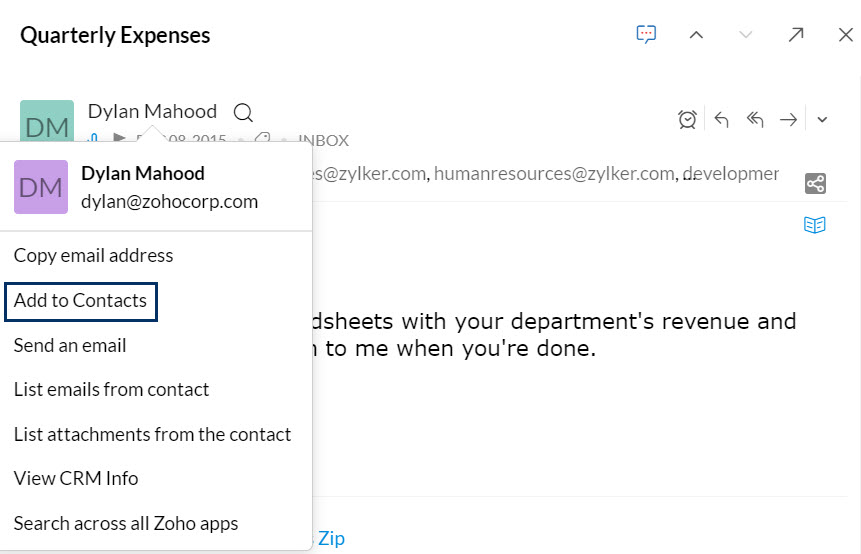Reply all using the double arrow icon
861x554 pixels.
coord(755,119)
